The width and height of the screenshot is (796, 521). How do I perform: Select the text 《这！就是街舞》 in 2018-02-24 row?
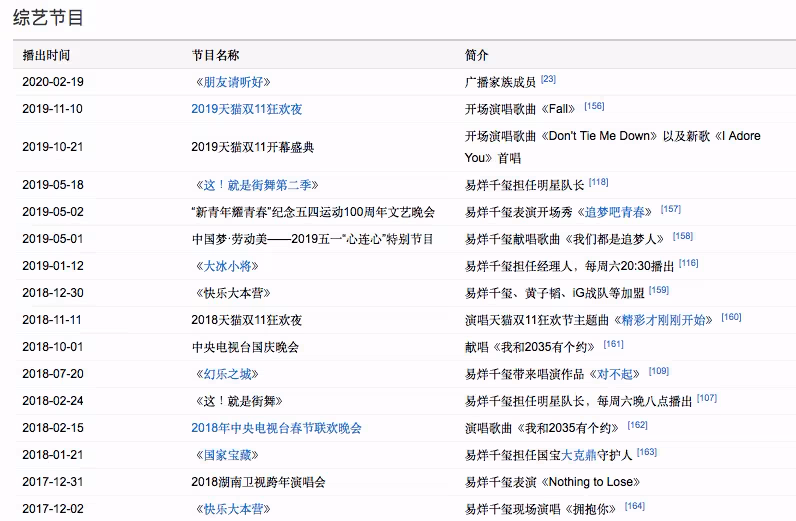[238, 401]
